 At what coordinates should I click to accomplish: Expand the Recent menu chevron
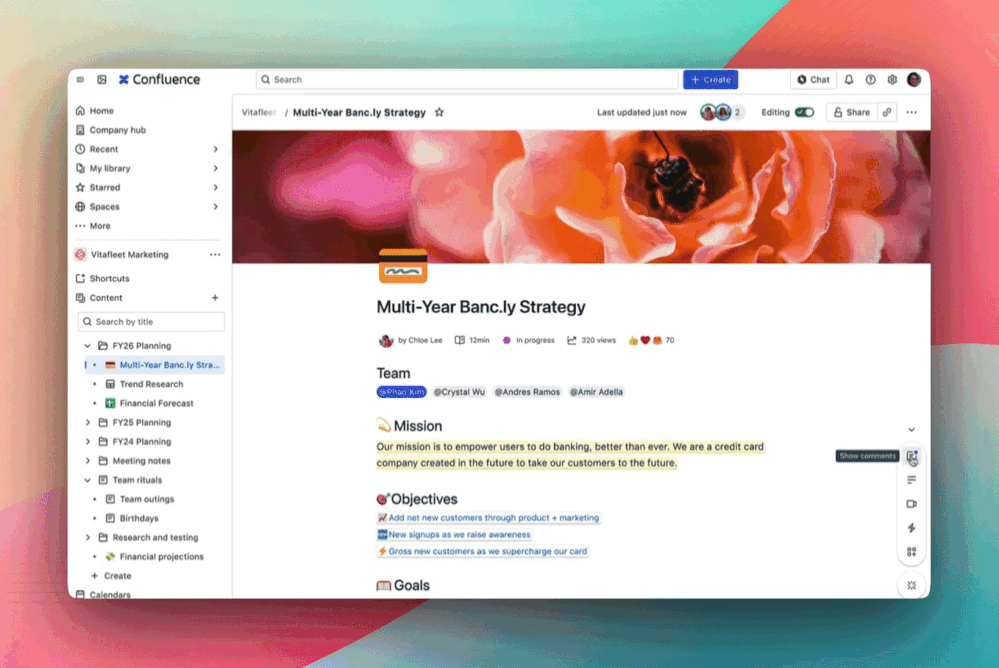215,149
